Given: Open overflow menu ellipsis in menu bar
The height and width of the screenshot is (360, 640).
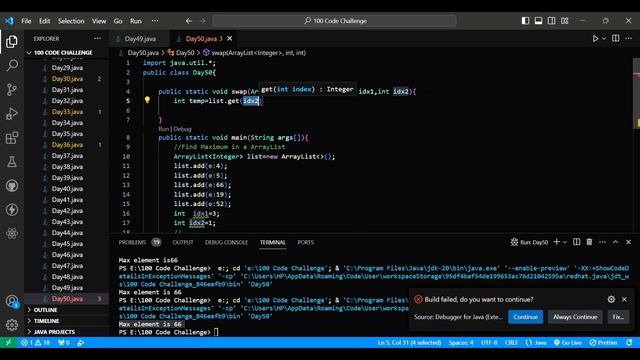Looking at the screenshot, I should tap(155, 21).
